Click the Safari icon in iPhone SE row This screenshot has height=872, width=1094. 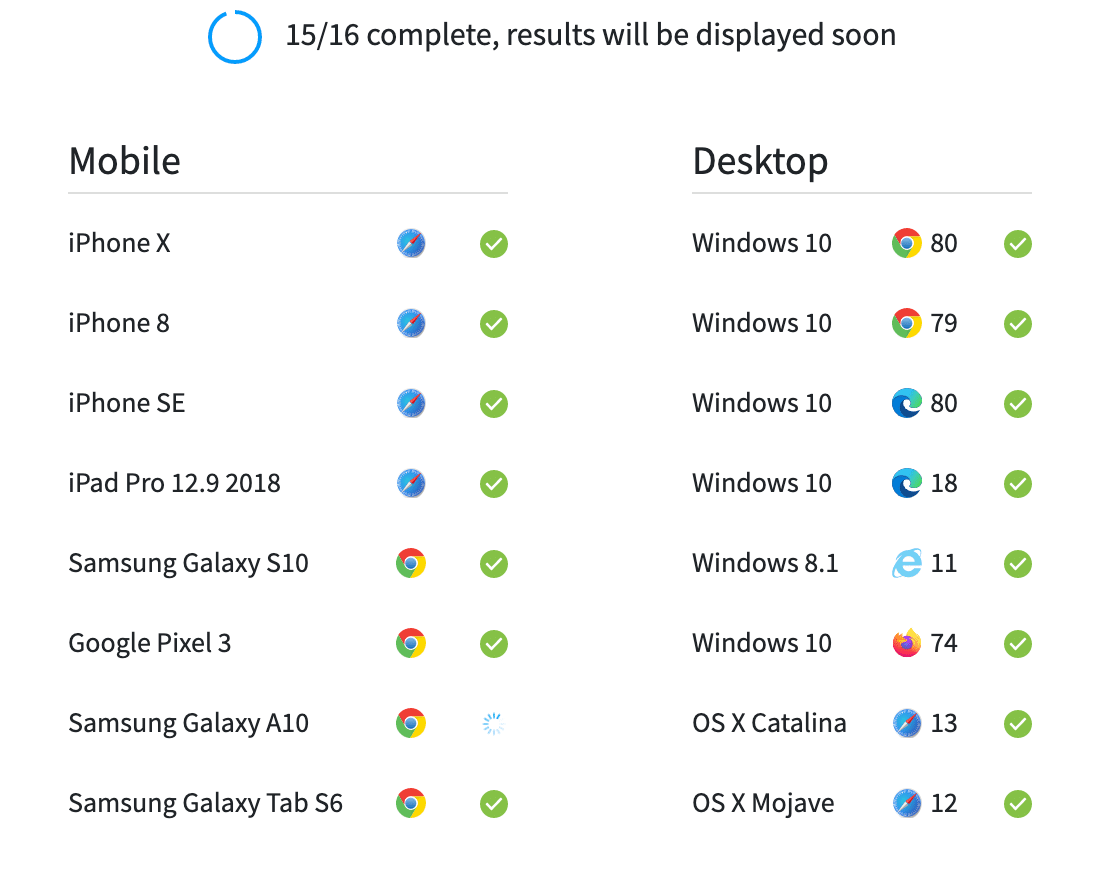(411, 403)
